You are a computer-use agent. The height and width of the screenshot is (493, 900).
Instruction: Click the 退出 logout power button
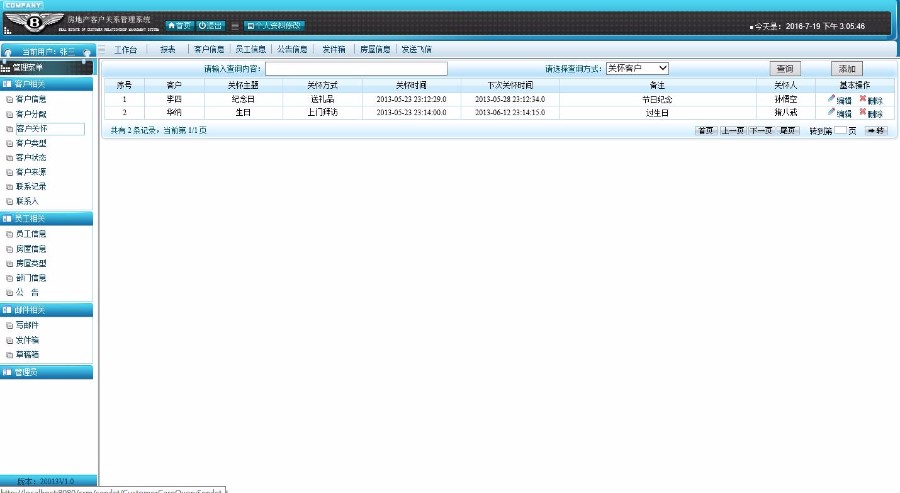point(210,26)
